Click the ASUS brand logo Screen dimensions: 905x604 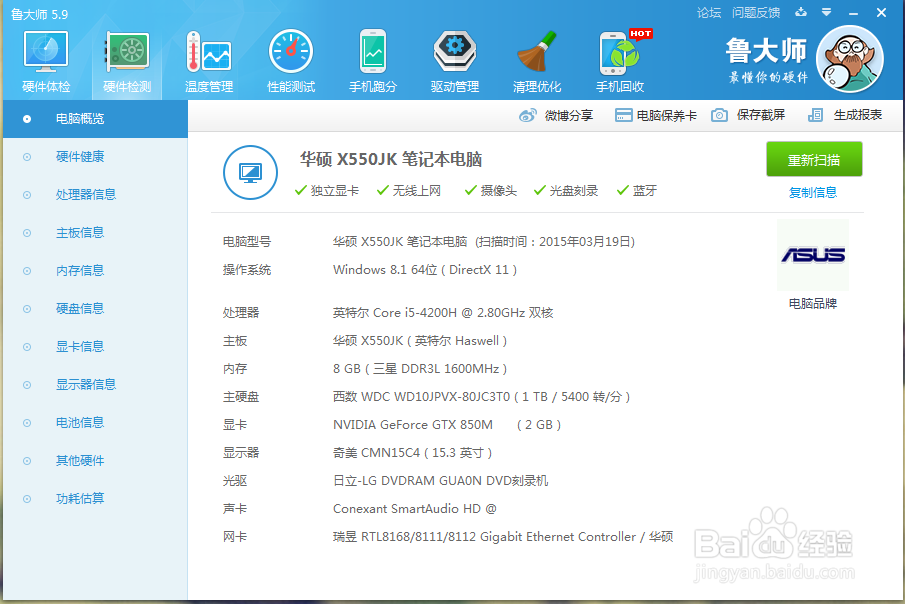[813, 255]
